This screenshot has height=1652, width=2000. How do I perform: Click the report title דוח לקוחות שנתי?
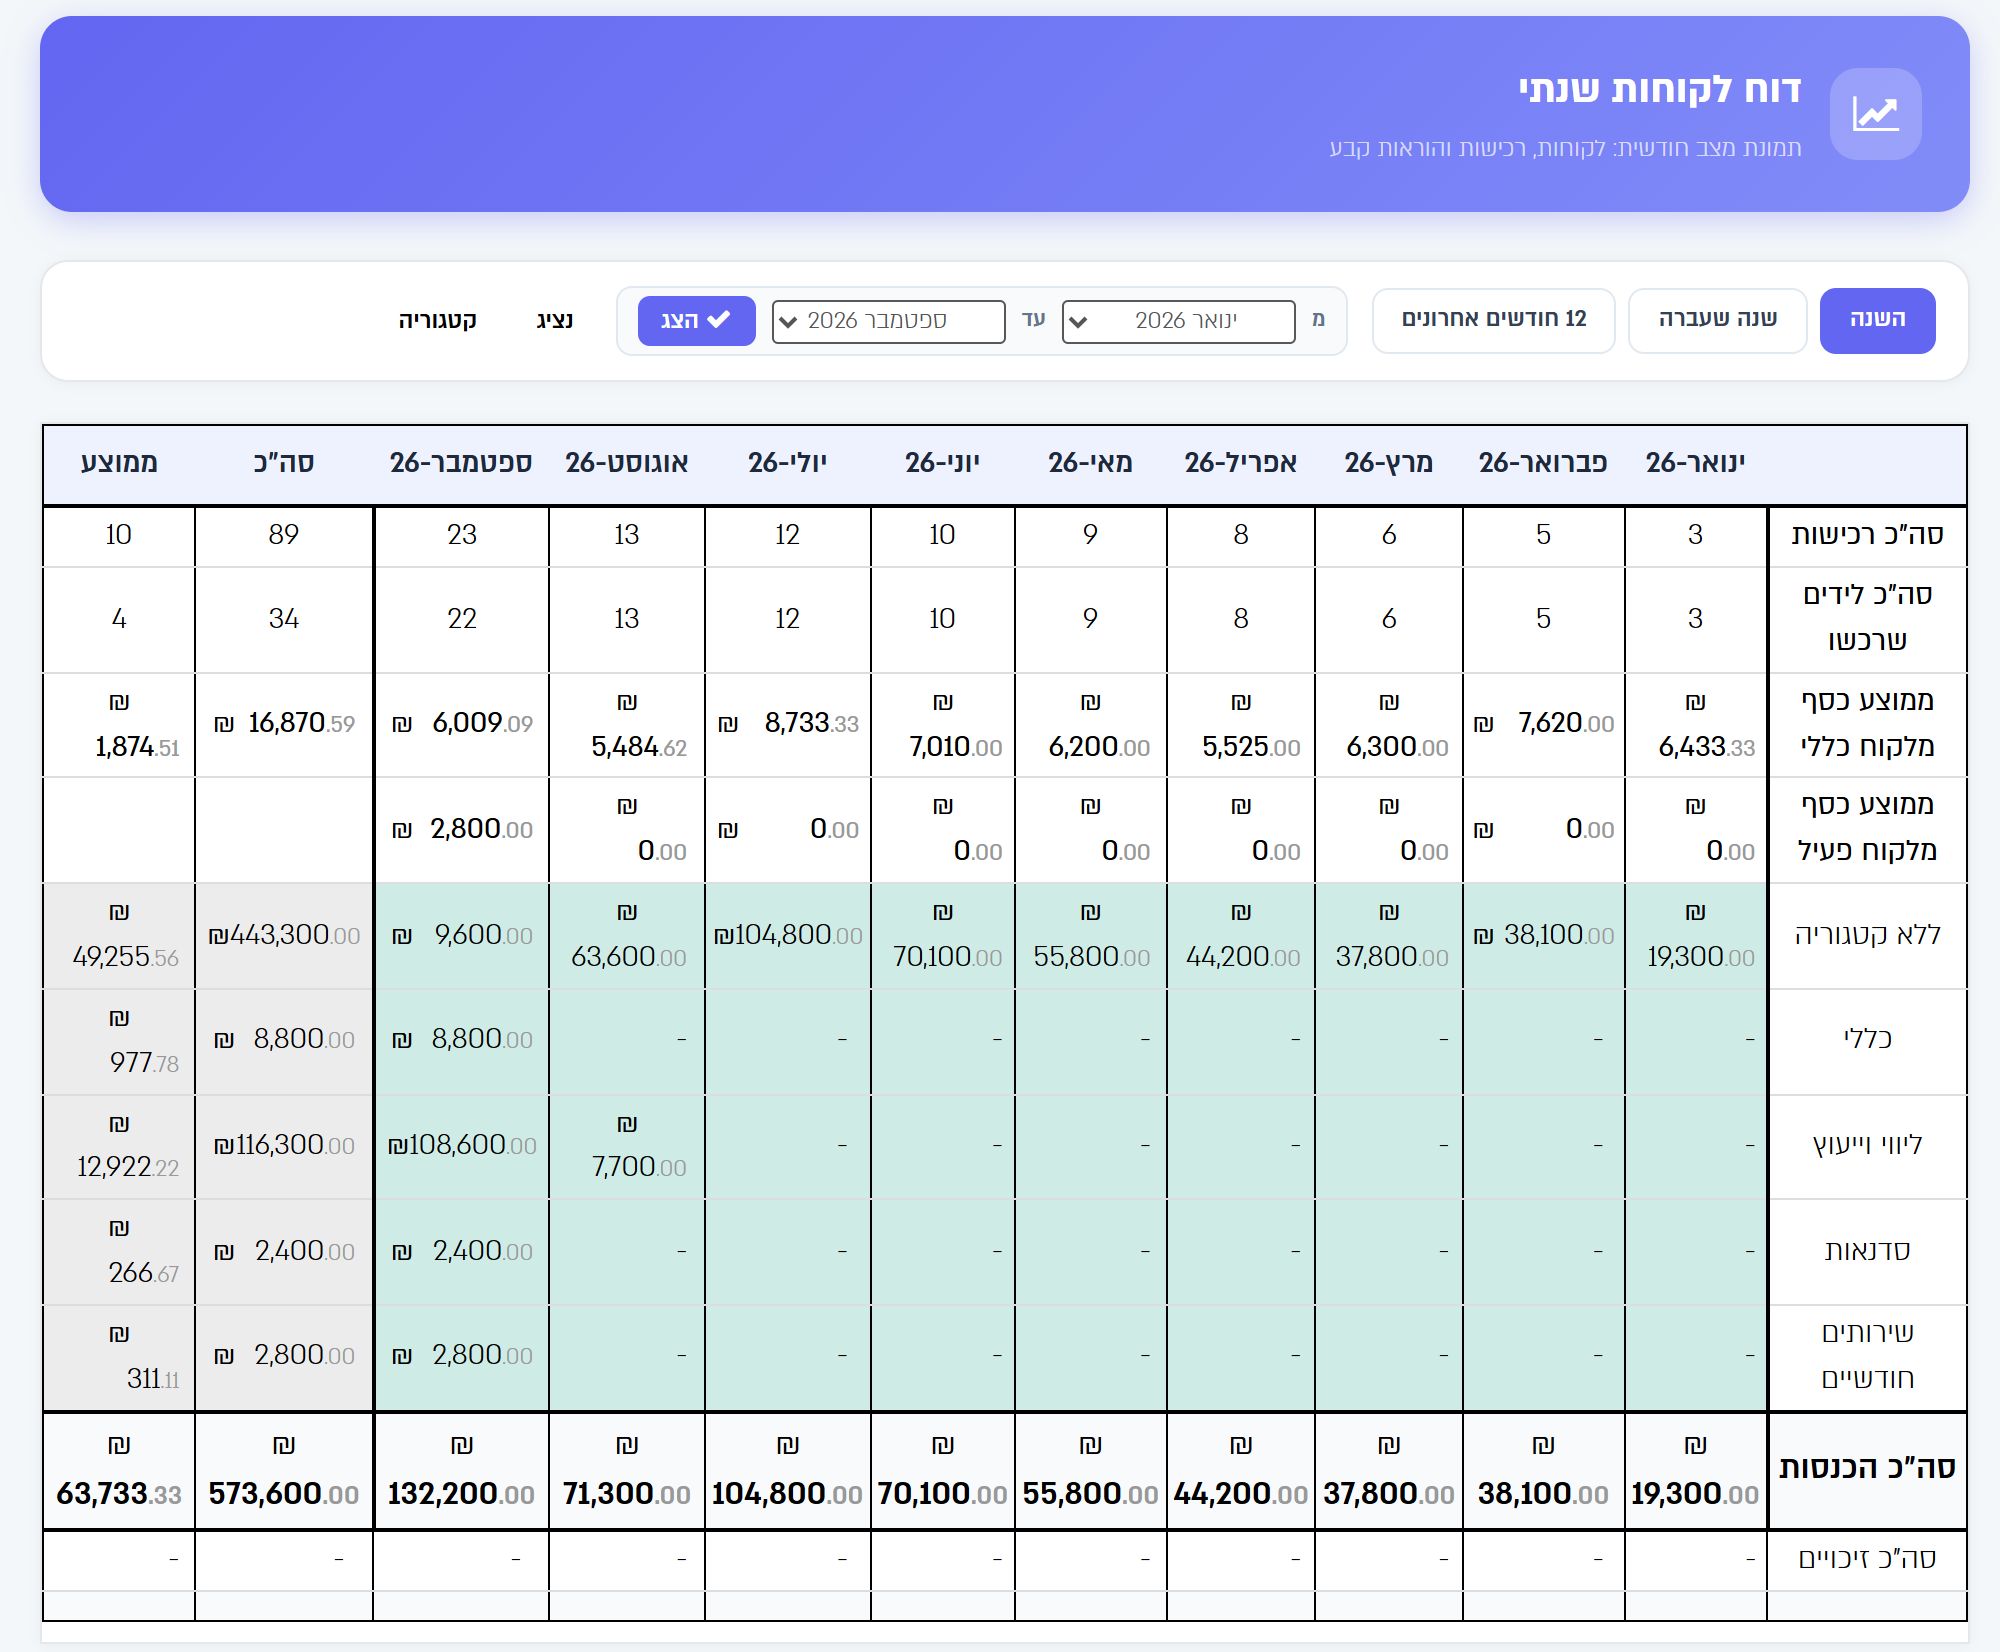[x=1660, y=90]
